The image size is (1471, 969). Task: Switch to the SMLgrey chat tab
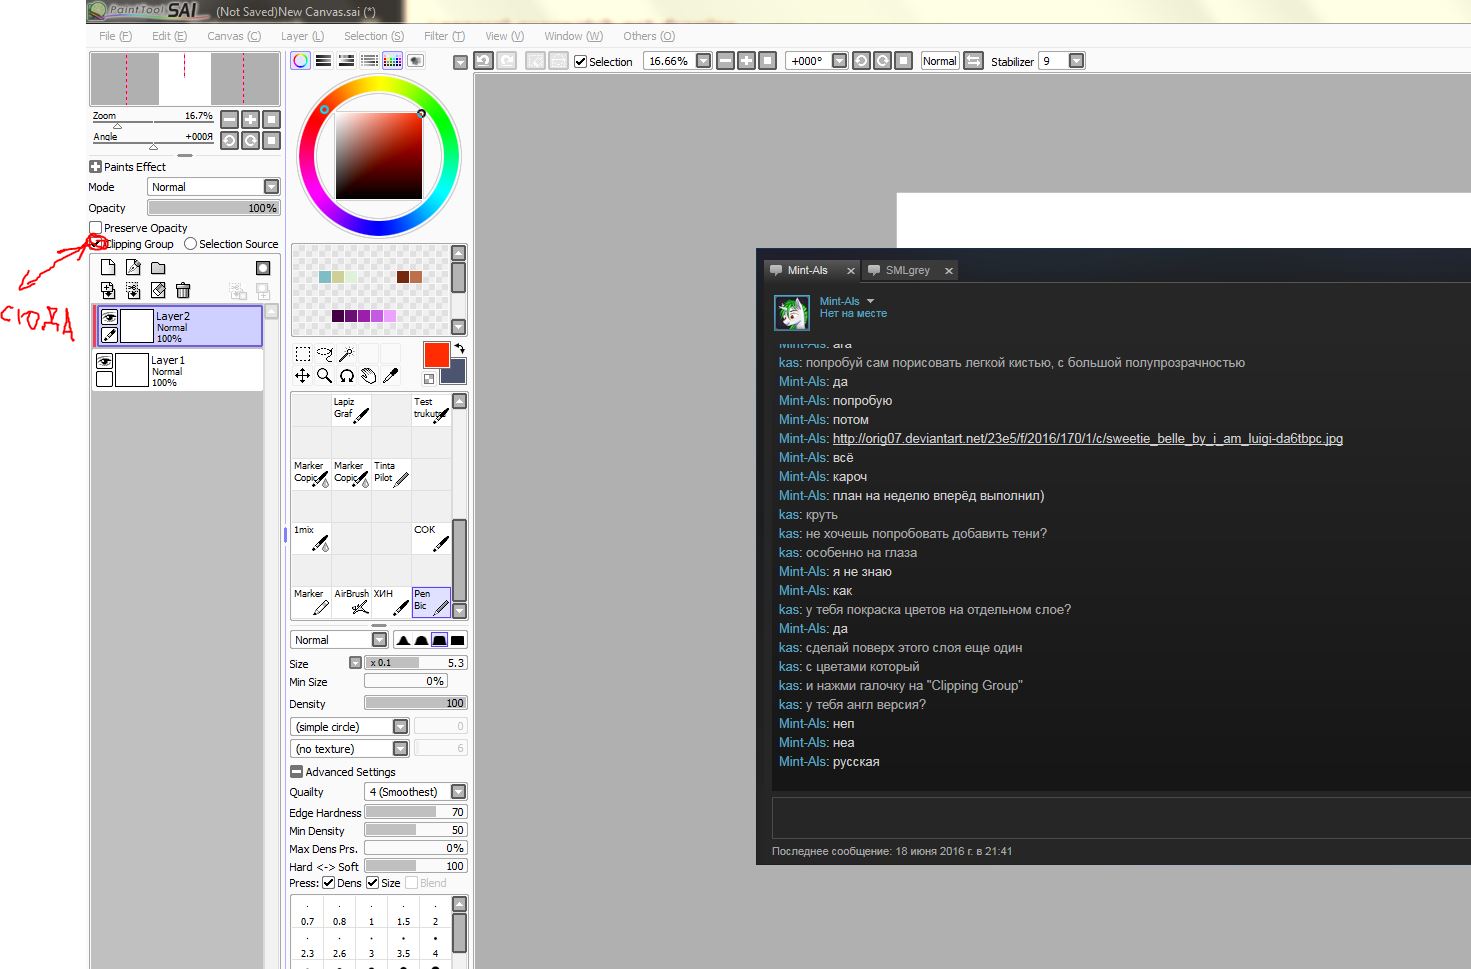[907, 270]
